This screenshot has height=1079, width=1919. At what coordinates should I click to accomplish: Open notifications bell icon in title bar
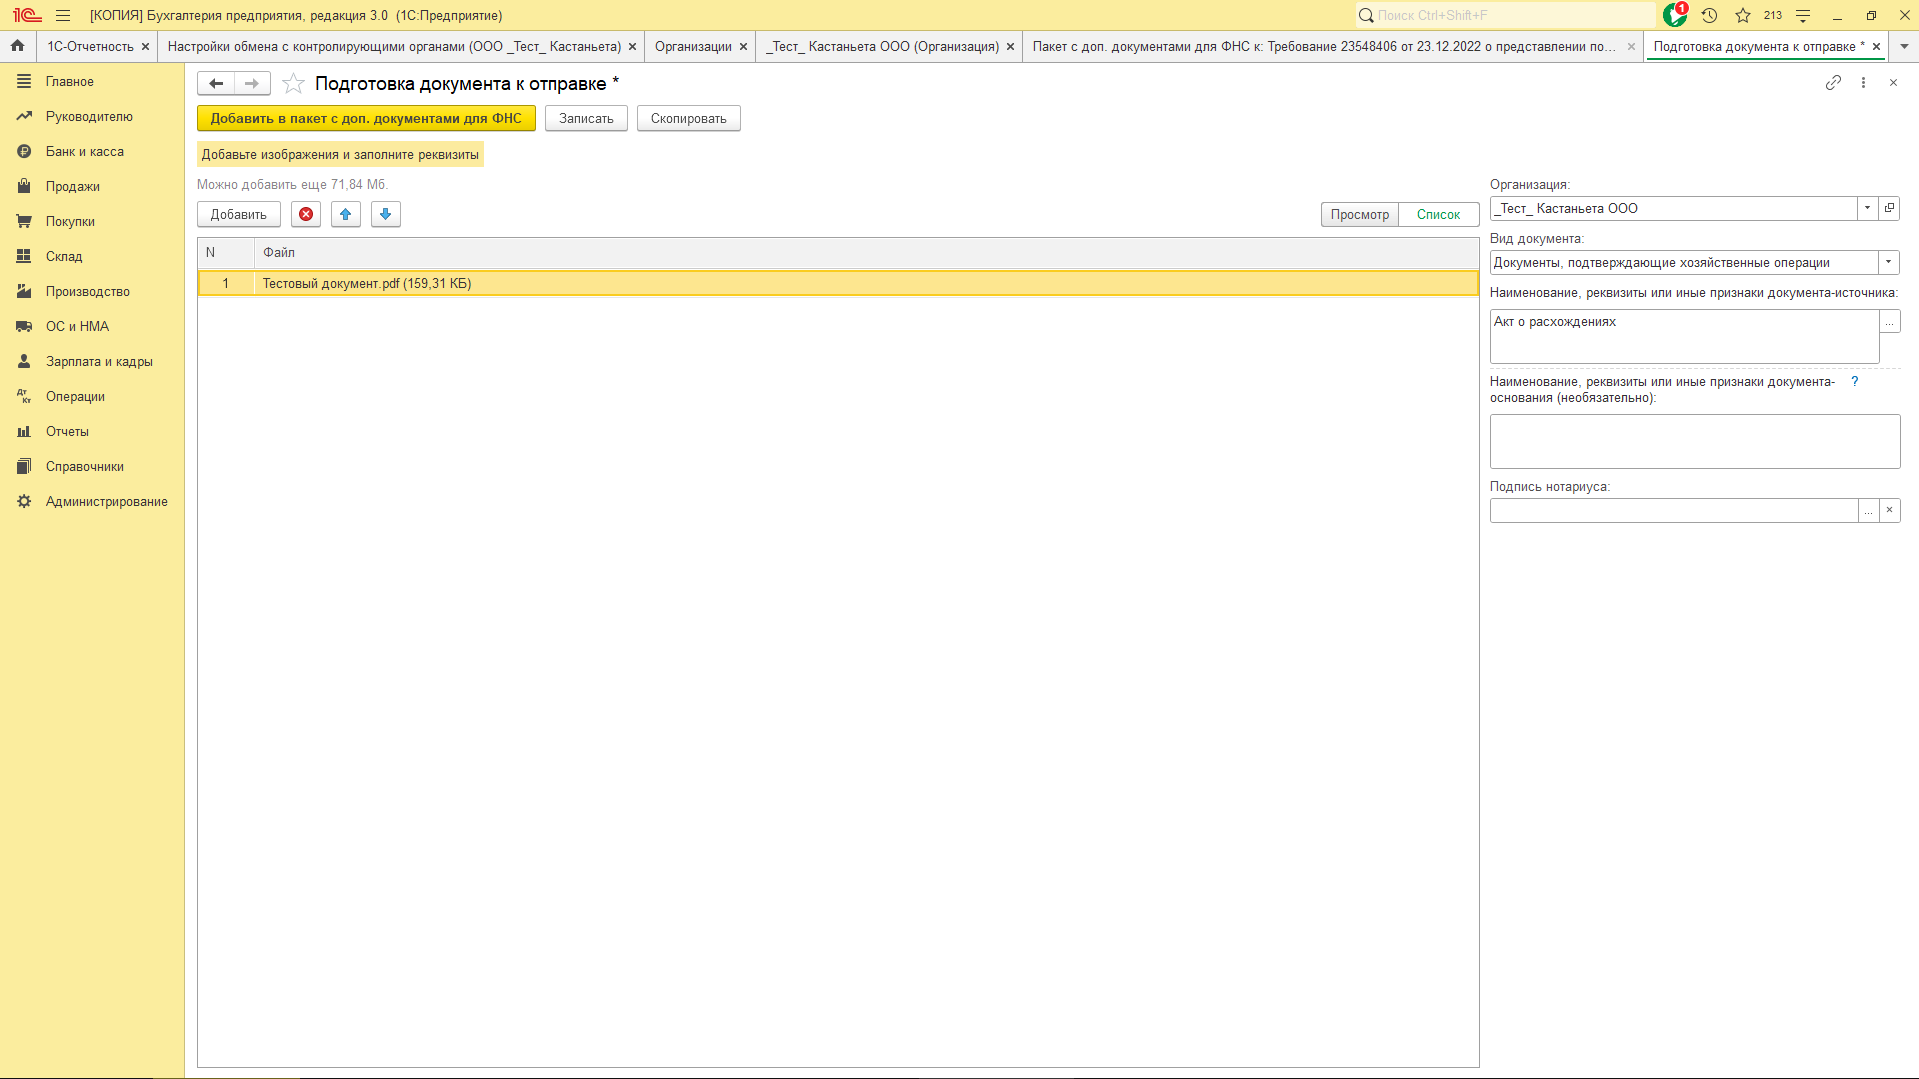[1674, 15]
